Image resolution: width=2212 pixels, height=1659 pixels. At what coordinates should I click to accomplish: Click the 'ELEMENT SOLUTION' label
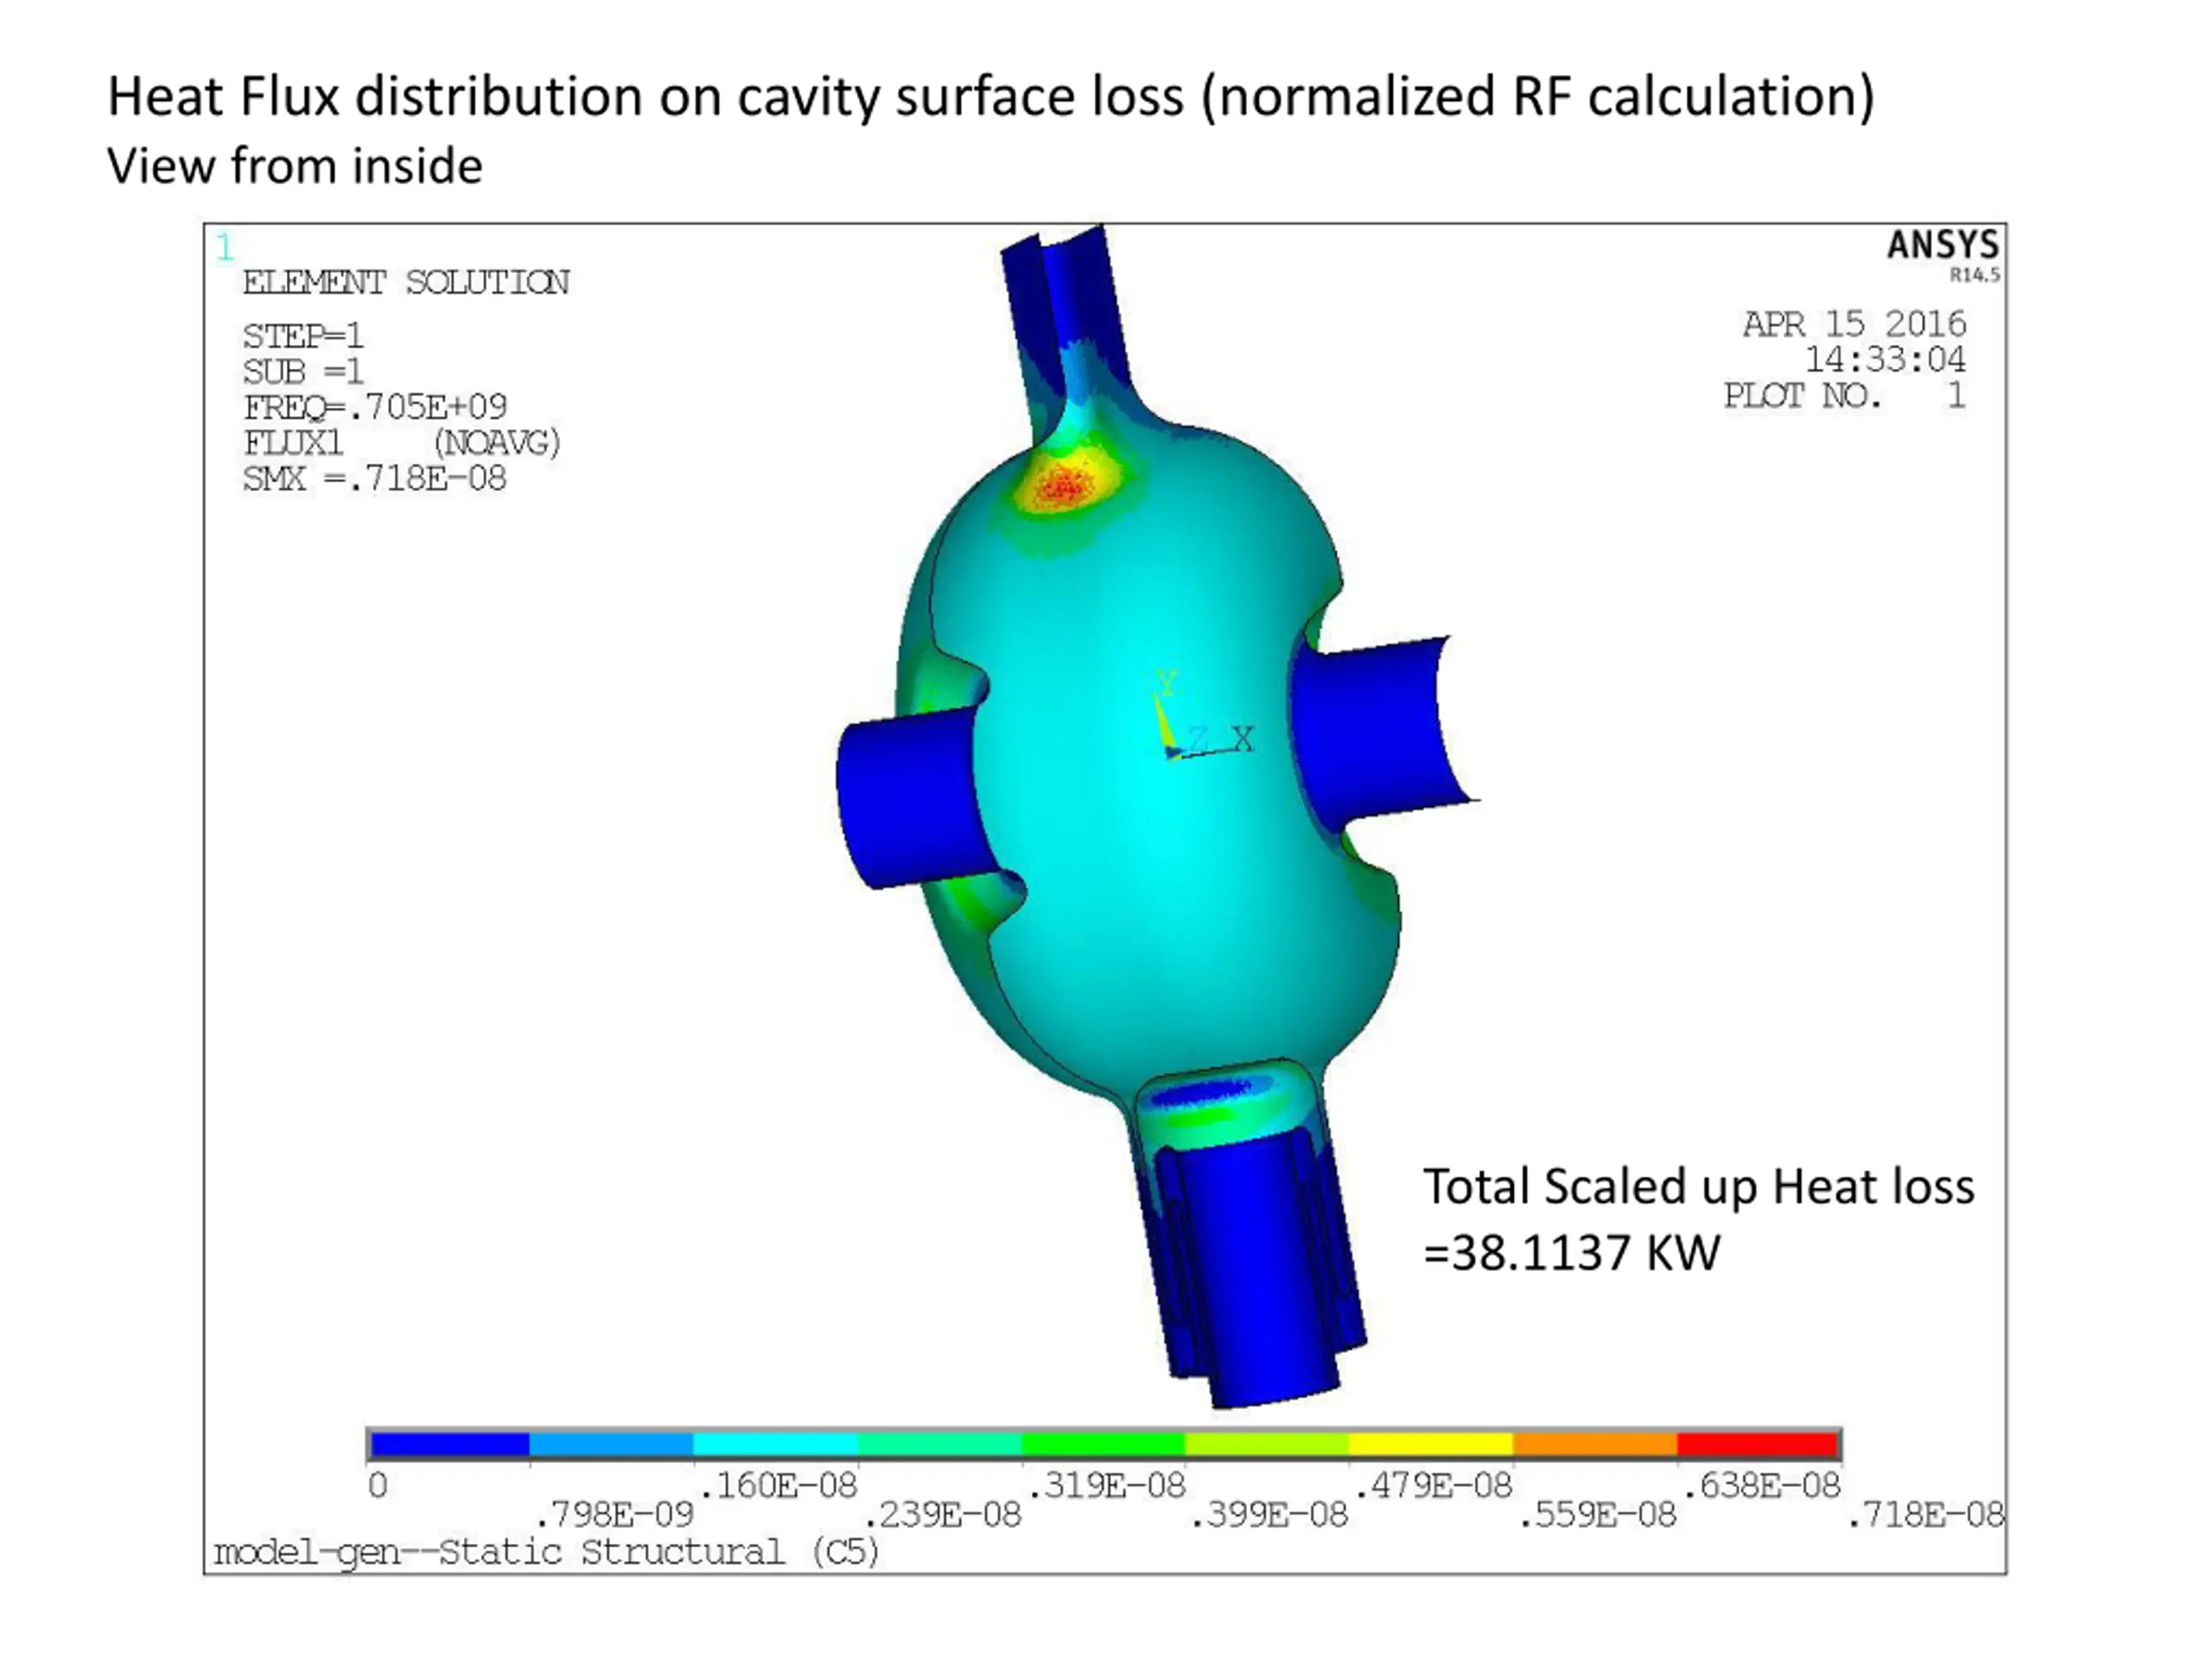(406, 283)
